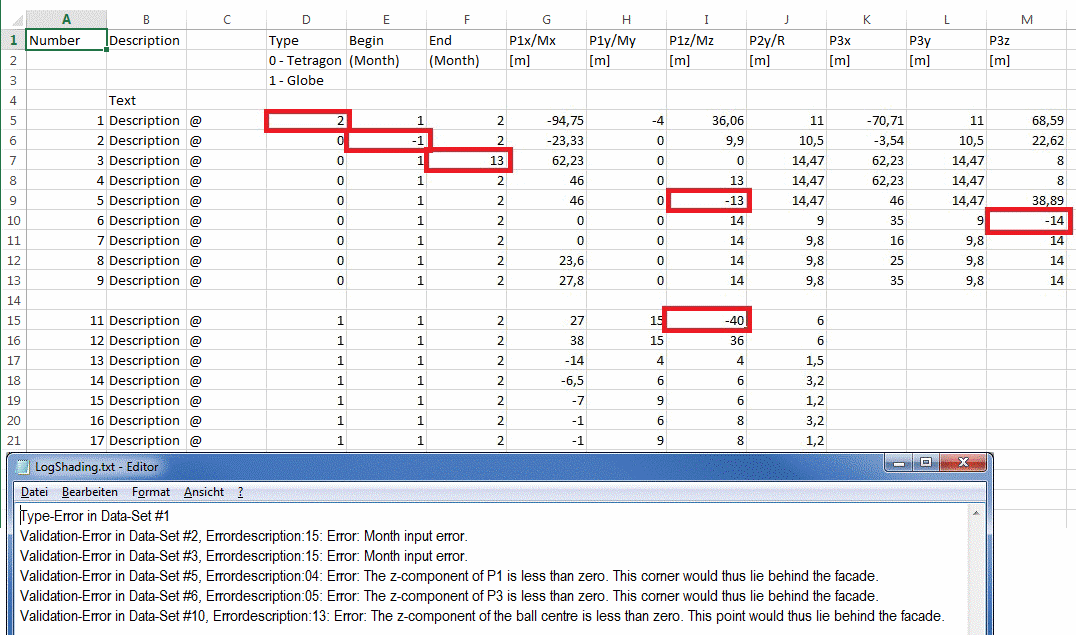Screen dimensions: 1076x635
Task: Select the '@' cell in row 9
Action: (x=226, y=200)
